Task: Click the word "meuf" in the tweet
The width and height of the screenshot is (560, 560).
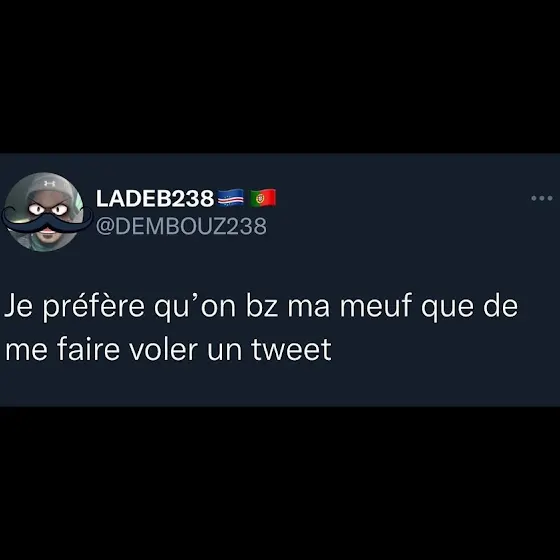Action: [376, 306]
